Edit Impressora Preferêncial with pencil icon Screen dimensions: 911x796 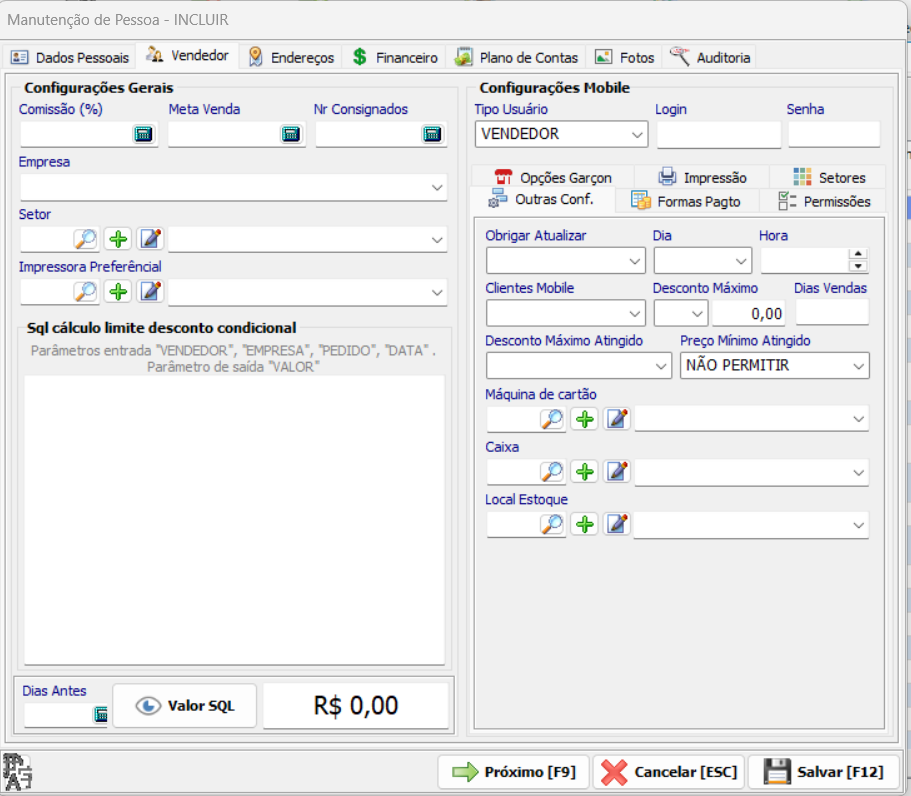pyautogui.click(x=150, y=291)
